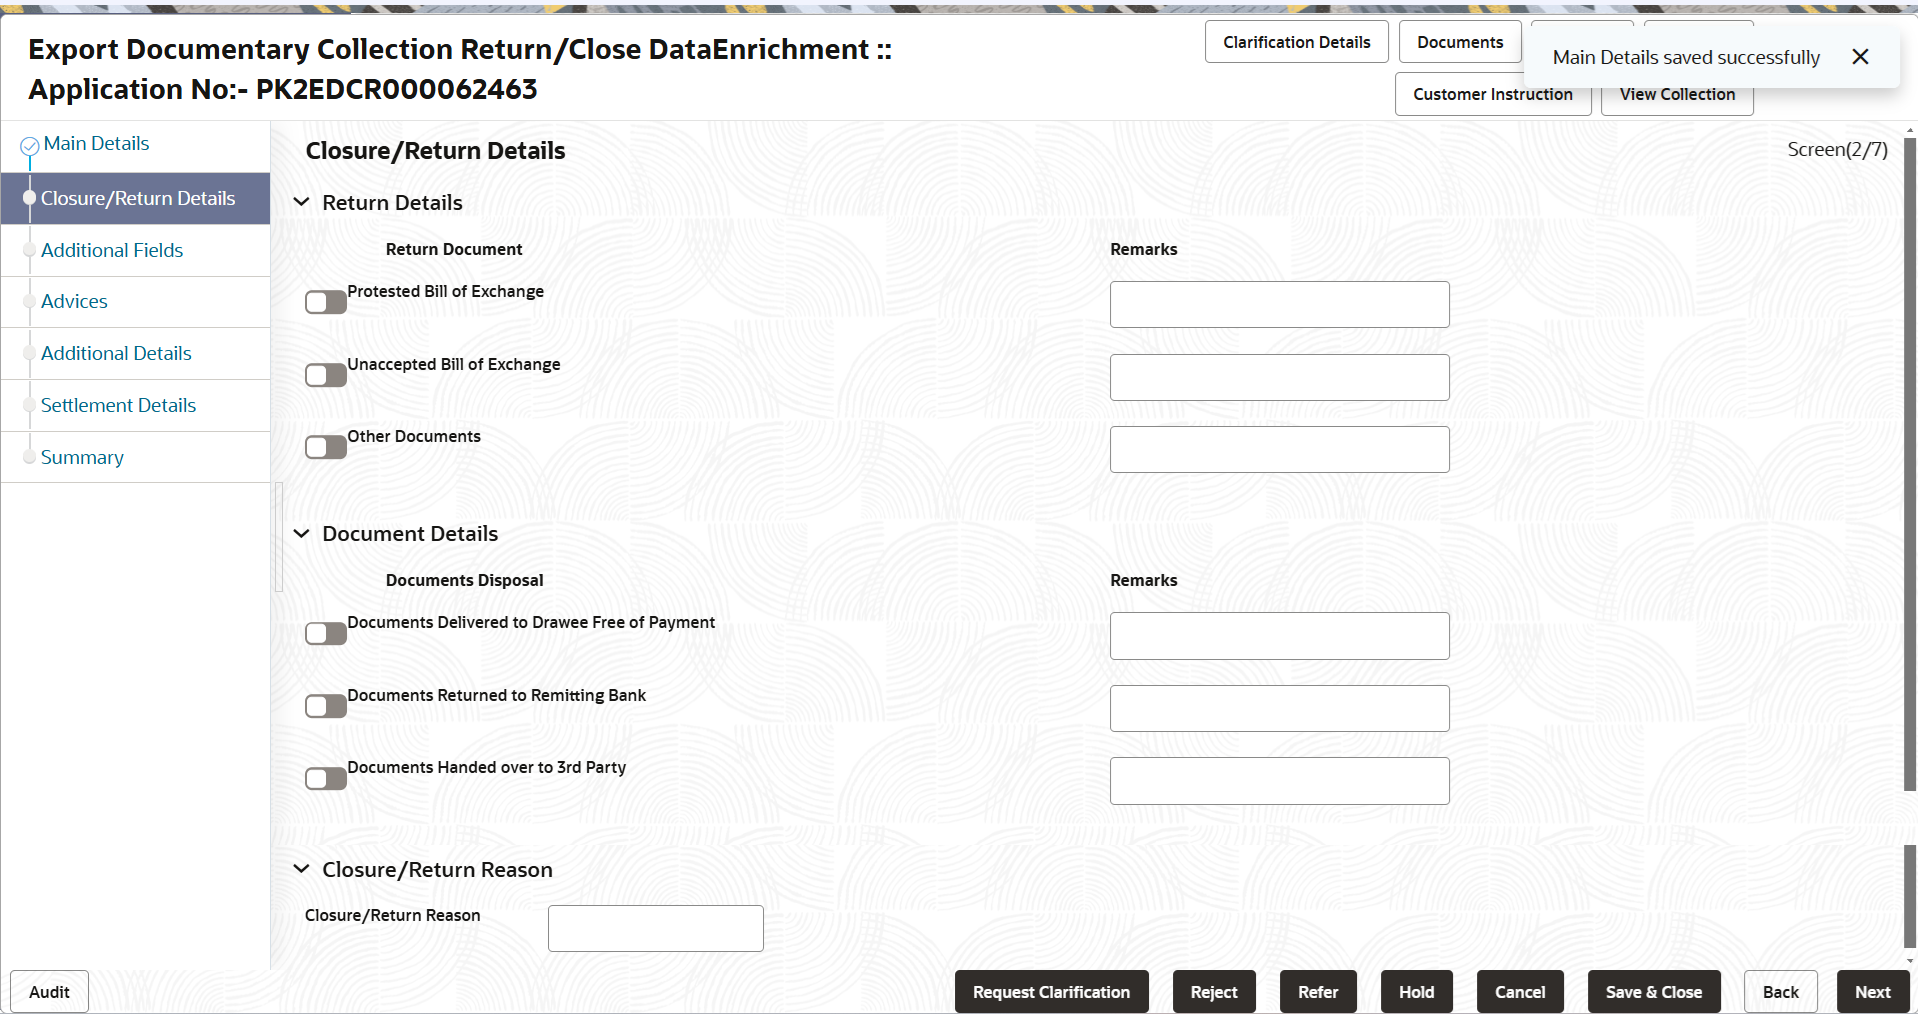Open Additional Fields in the sidebar
The height and width of the screenshot is (1014, 1918).
(x=112, y=250)
